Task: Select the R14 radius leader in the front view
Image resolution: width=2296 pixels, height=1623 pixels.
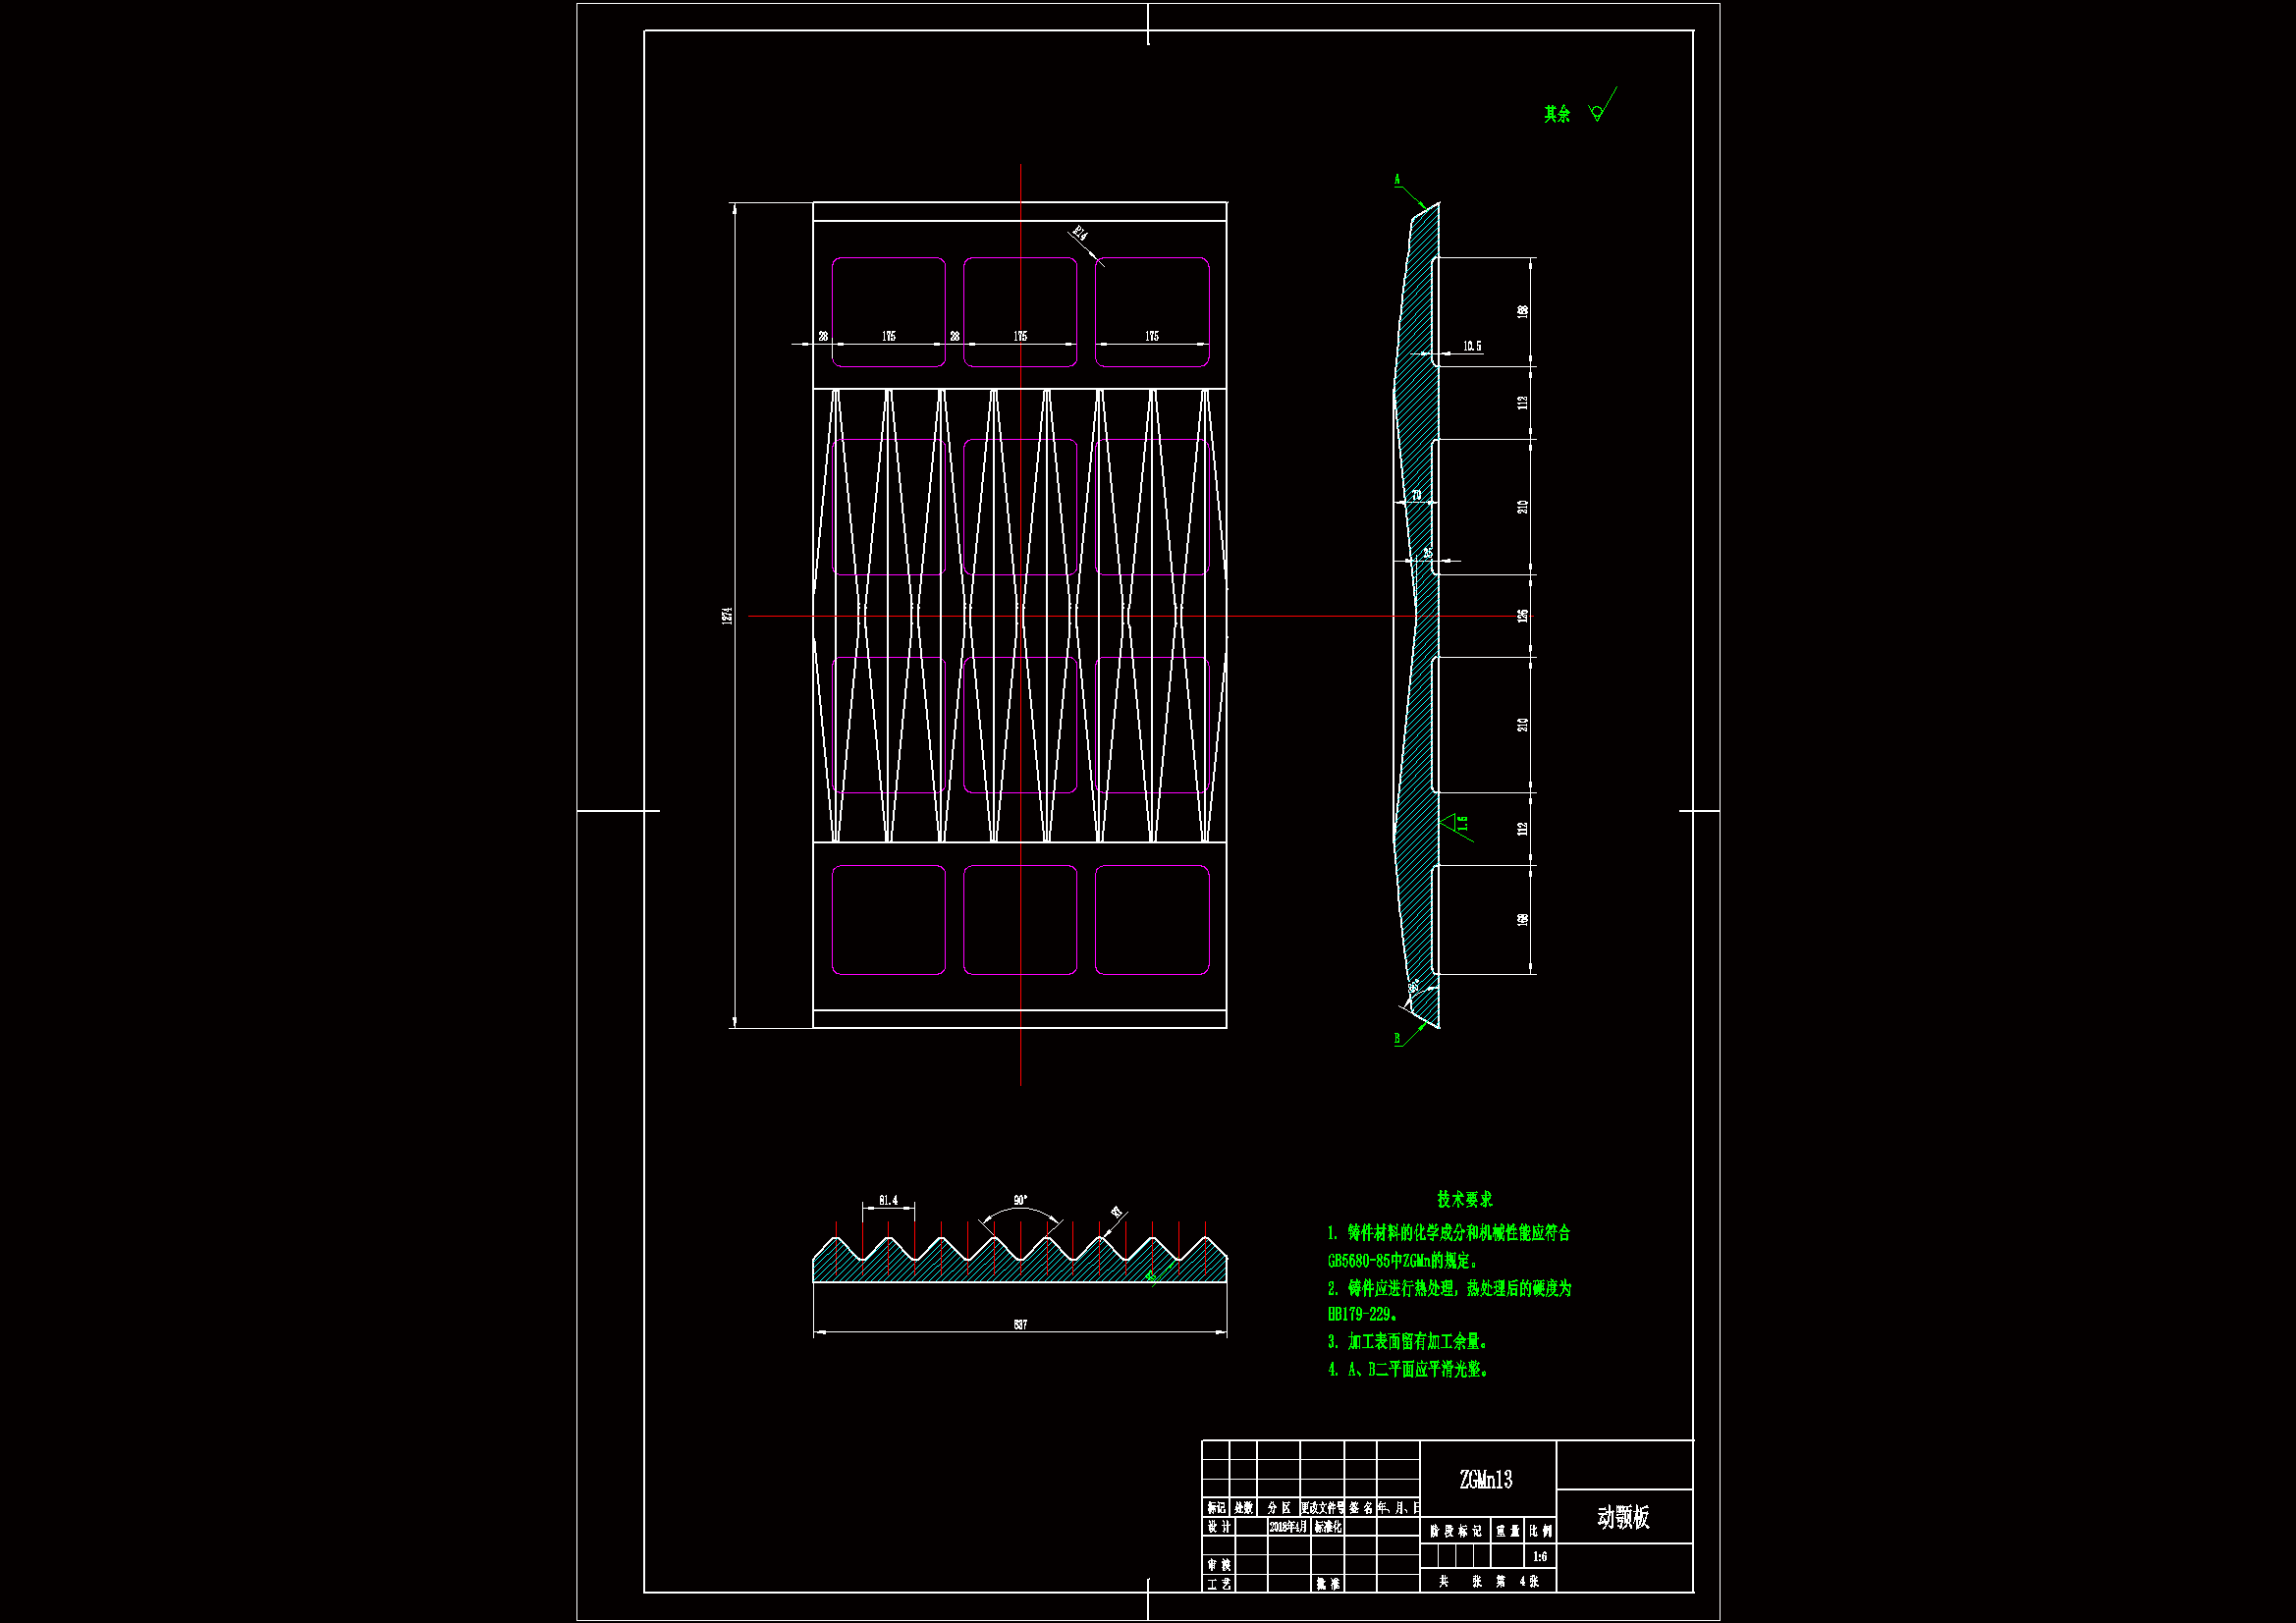Action: (1086, 246)
